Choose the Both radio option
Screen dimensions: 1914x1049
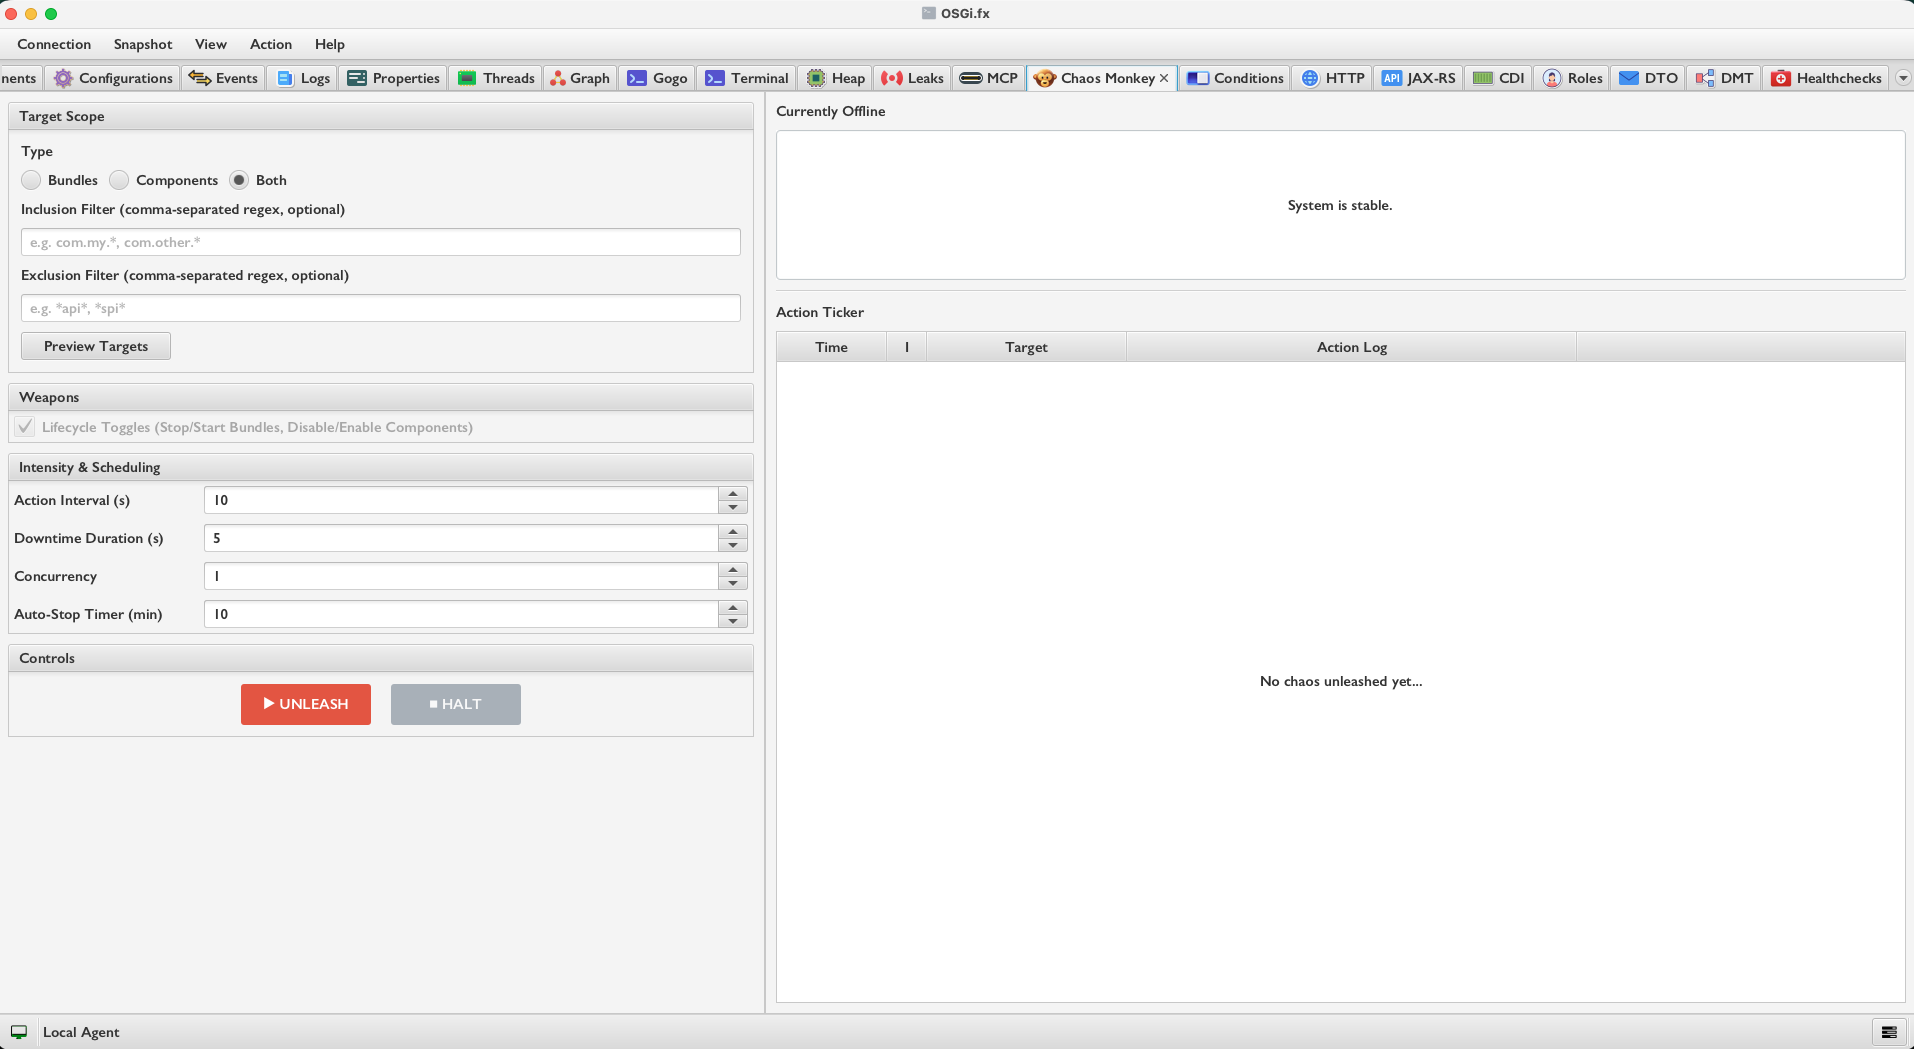pos(239,180)
